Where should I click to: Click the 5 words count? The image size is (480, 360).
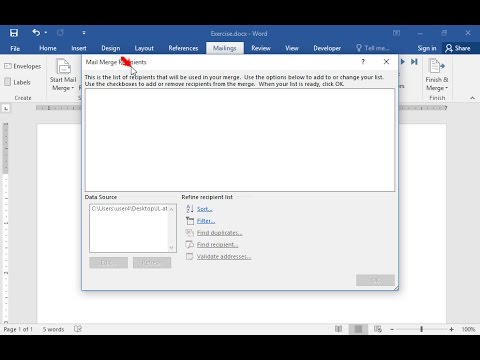[53, 329]
